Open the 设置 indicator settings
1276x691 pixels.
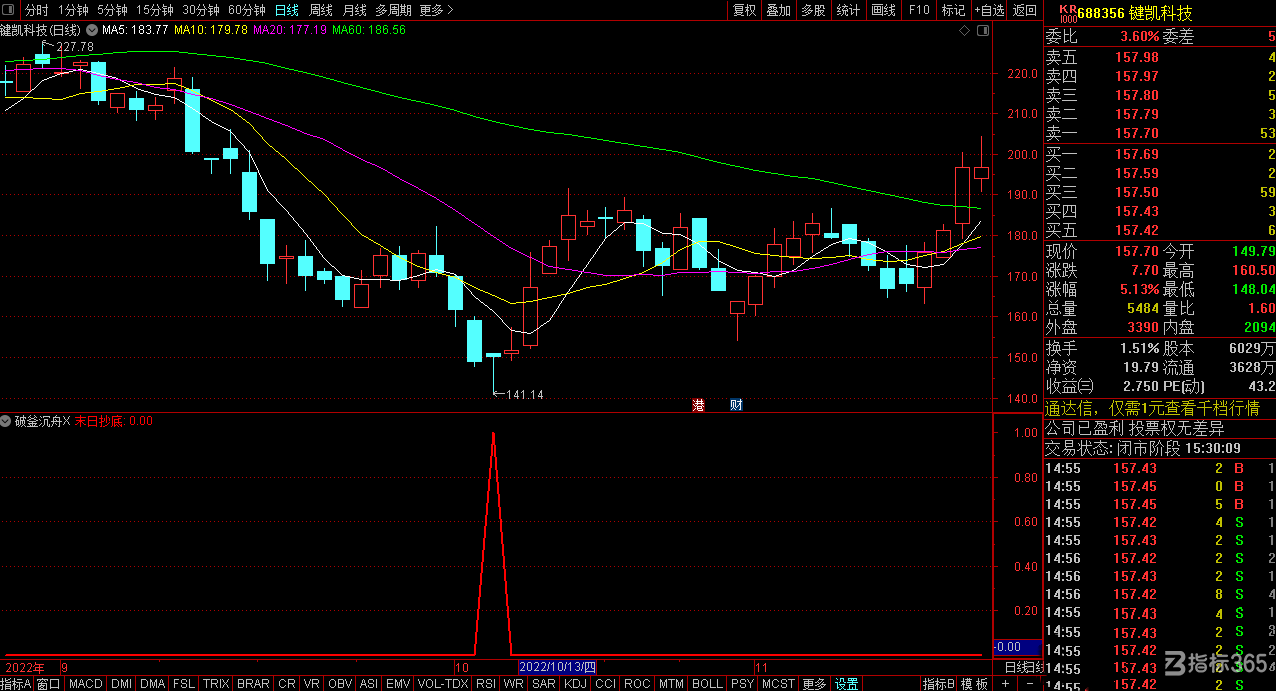[847, 684]
